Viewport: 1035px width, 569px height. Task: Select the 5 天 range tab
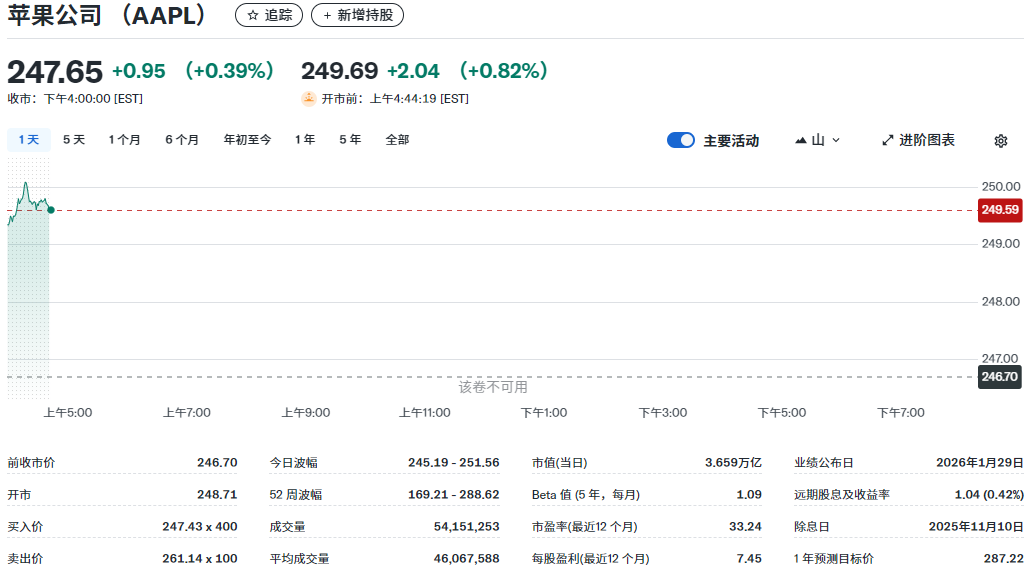(74, 140)
